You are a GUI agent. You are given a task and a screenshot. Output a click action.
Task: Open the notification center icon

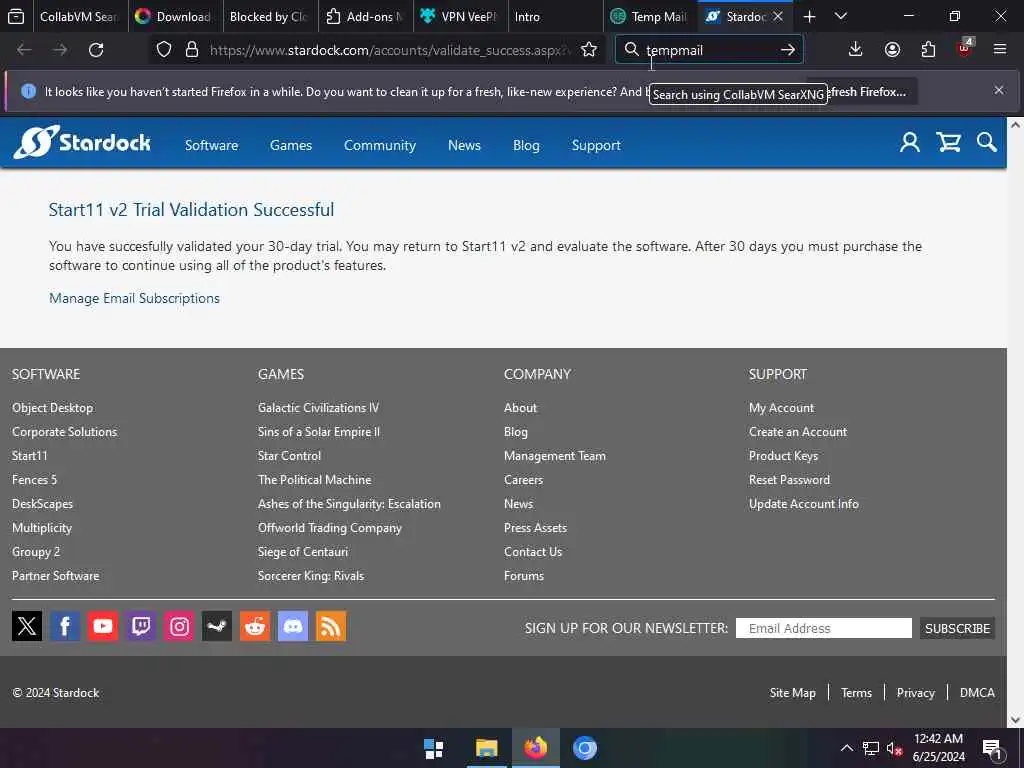pyautogui.click(x=991, y=748)
